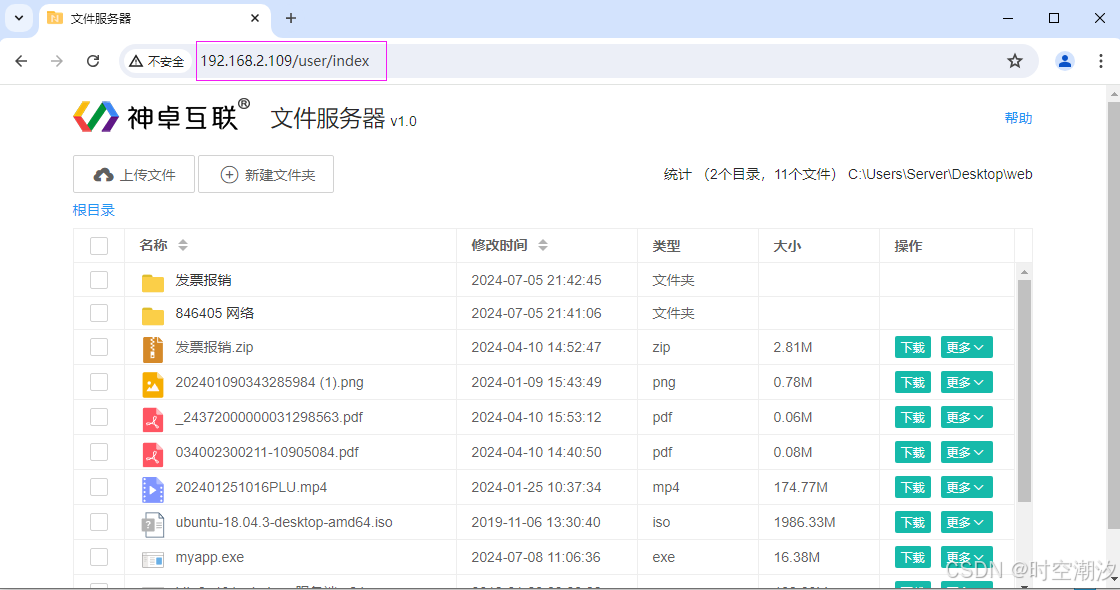Screen dimensions: 1120x590
Task: Click the image icon of the png file
Action: [152, 384]
